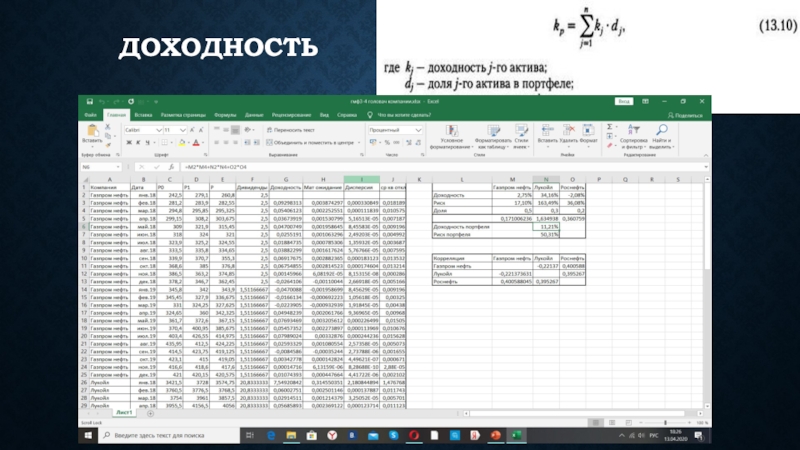This screenshot has height=450, width=800.
Task: Expand the formula bar
Action: (x=706, y=167)
